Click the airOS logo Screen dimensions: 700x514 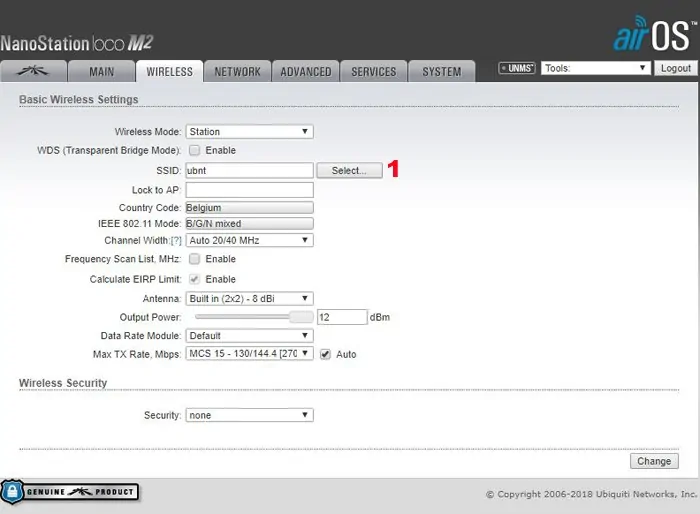point(651,34)
